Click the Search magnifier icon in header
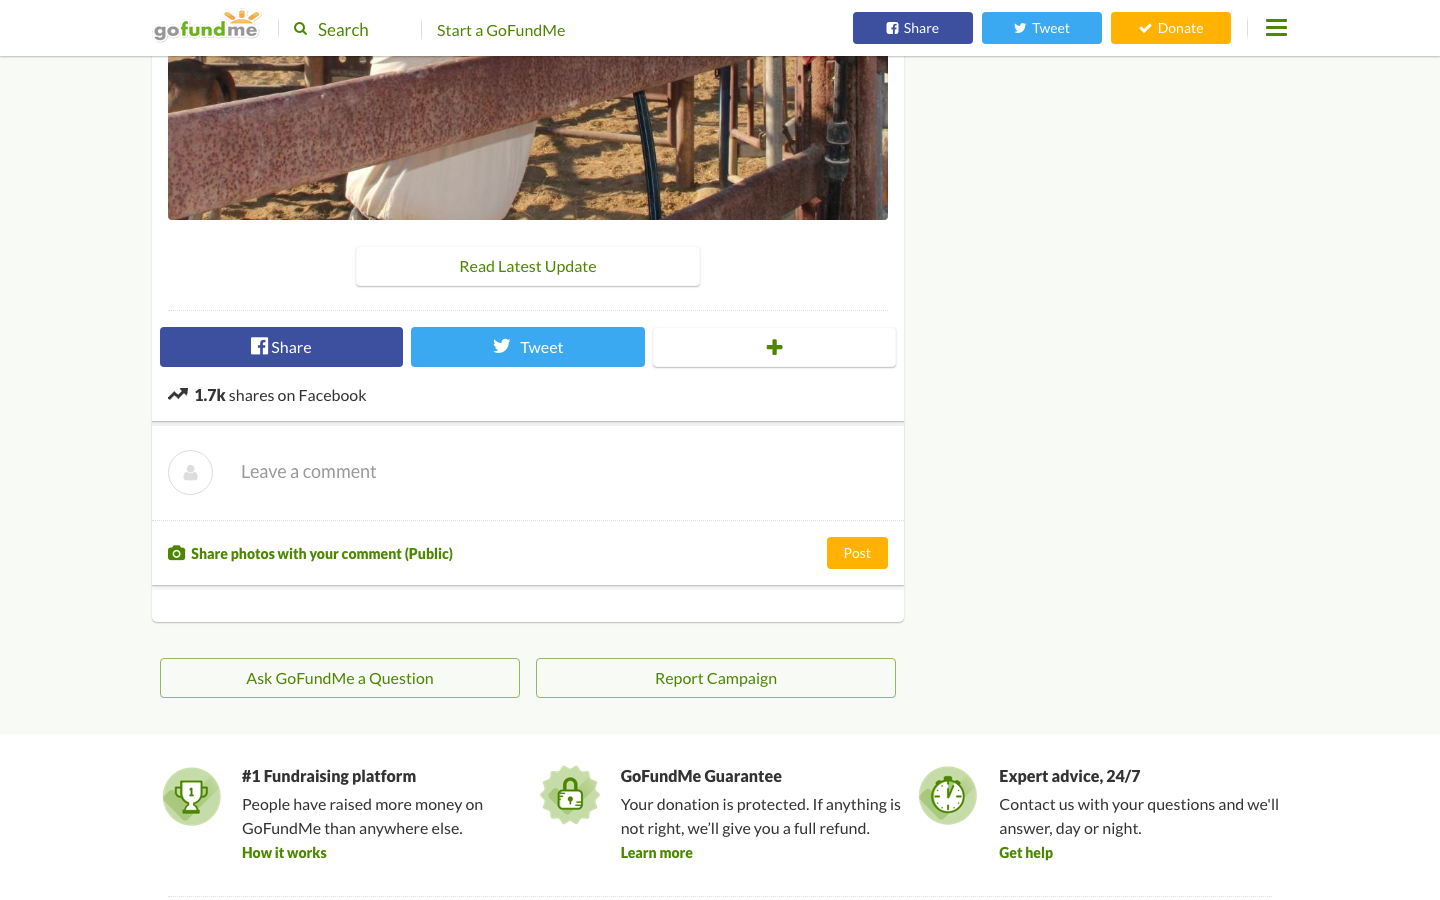This screenshot has width=1440, height=900. (300, 29)
